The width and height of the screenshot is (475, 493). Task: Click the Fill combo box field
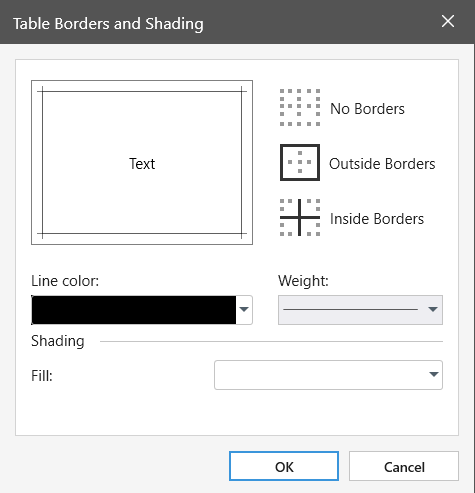pos(328,375)
